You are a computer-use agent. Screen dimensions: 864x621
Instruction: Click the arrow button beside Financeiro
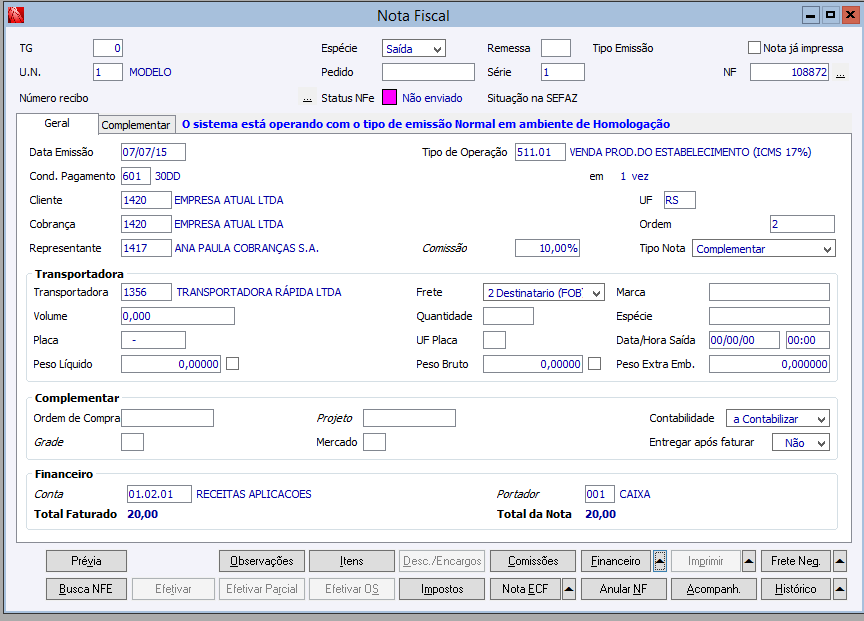[x=660, y=561]
